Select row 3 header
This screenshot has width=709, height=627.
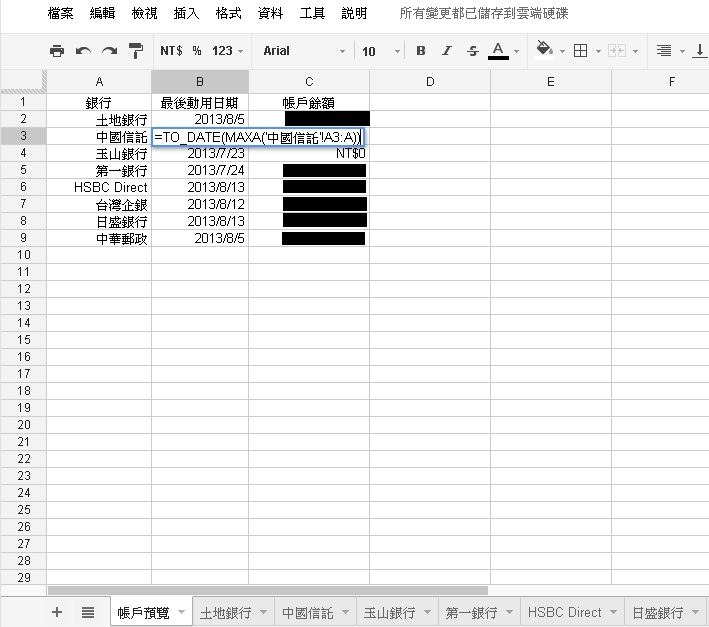pyautogui.click(x=24, y=136)
